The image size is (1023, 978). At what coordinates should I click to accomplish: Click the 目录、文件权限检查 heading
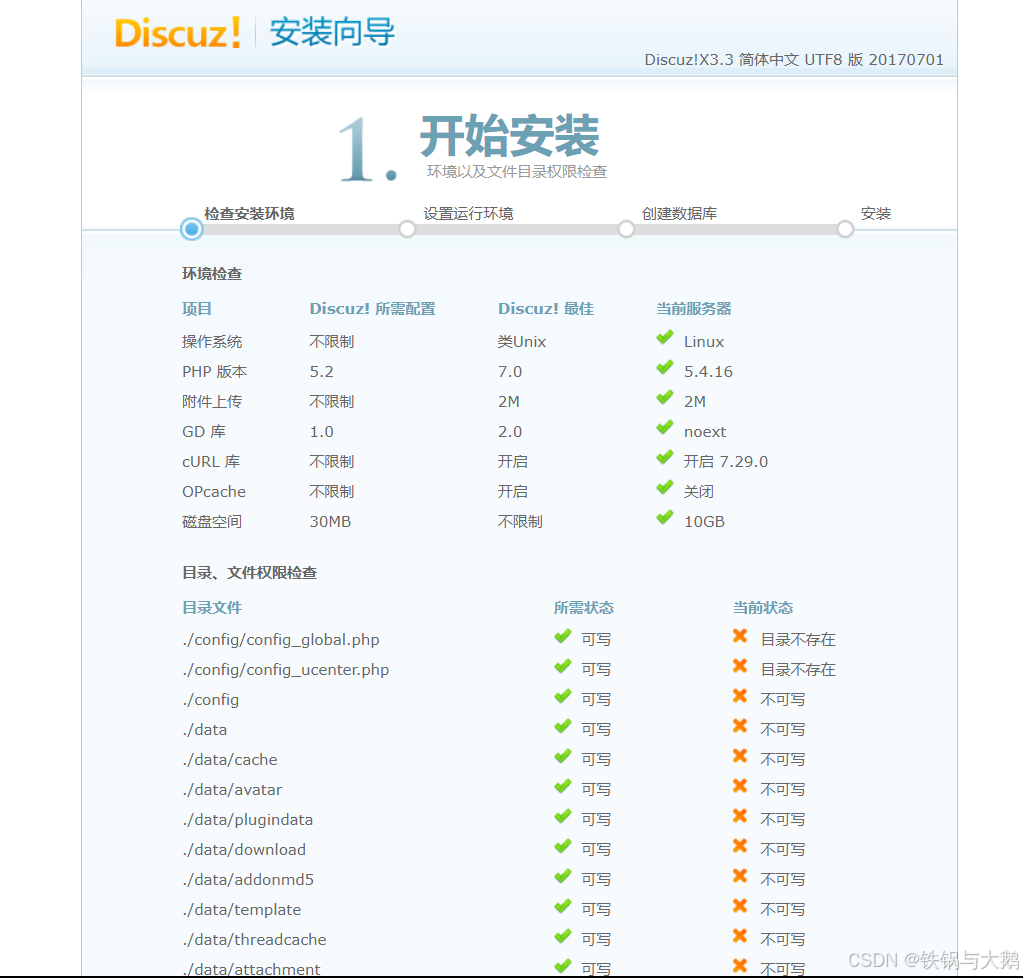coord(250,573)
